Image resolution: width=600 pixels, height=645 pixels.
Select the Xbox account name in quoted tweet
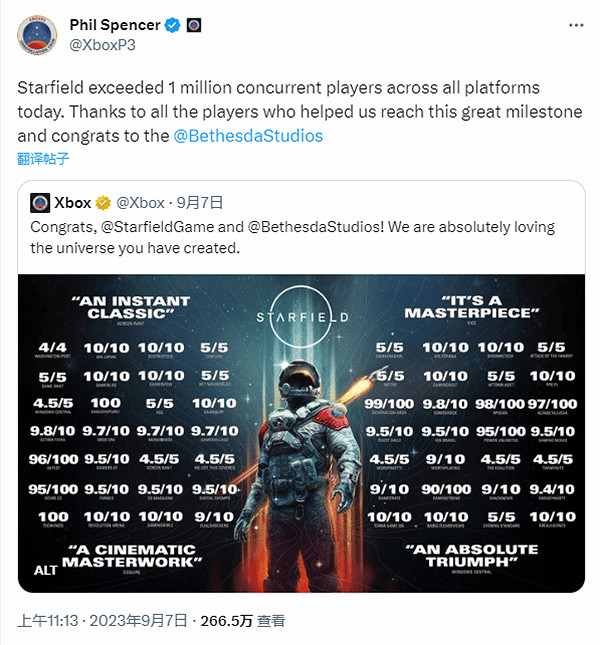point(73,204)
